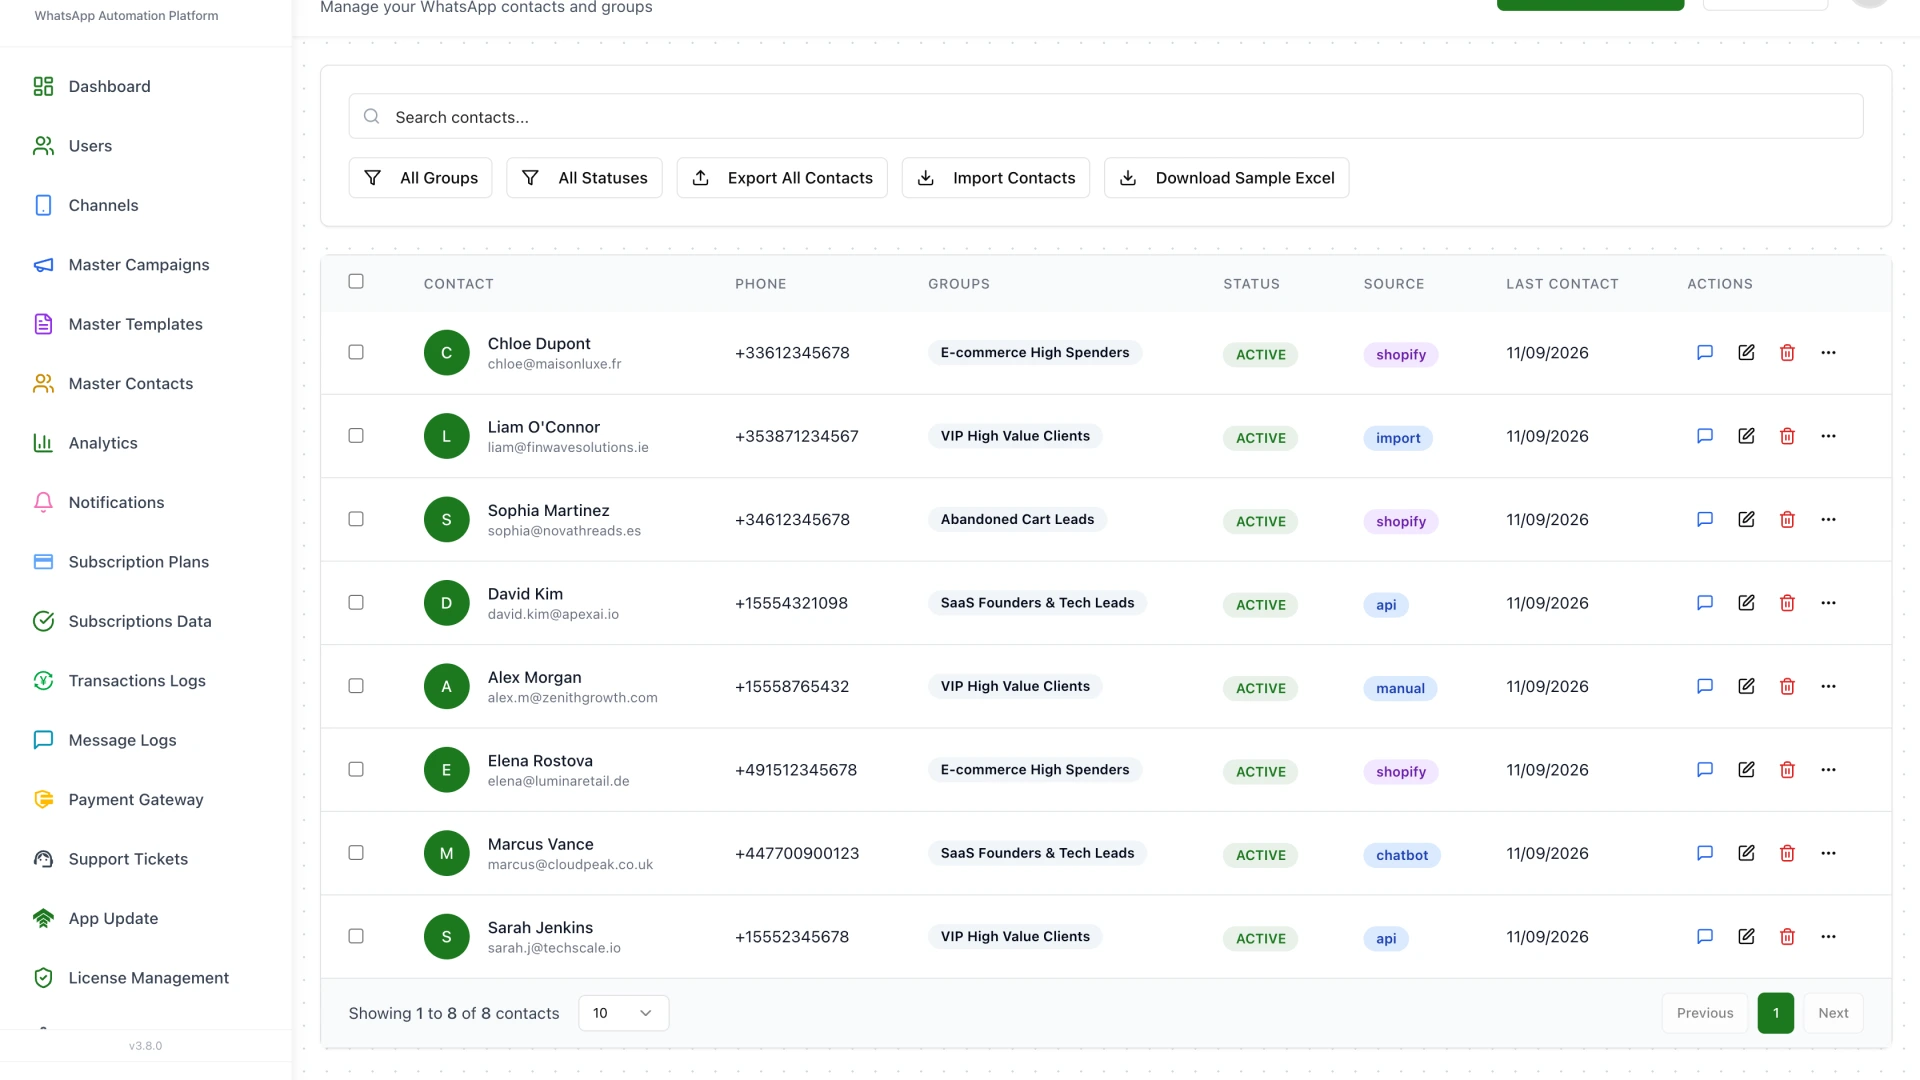Click the Notifications bell icon
The height and width of the screenshot is (1080, 1920).
43,502
